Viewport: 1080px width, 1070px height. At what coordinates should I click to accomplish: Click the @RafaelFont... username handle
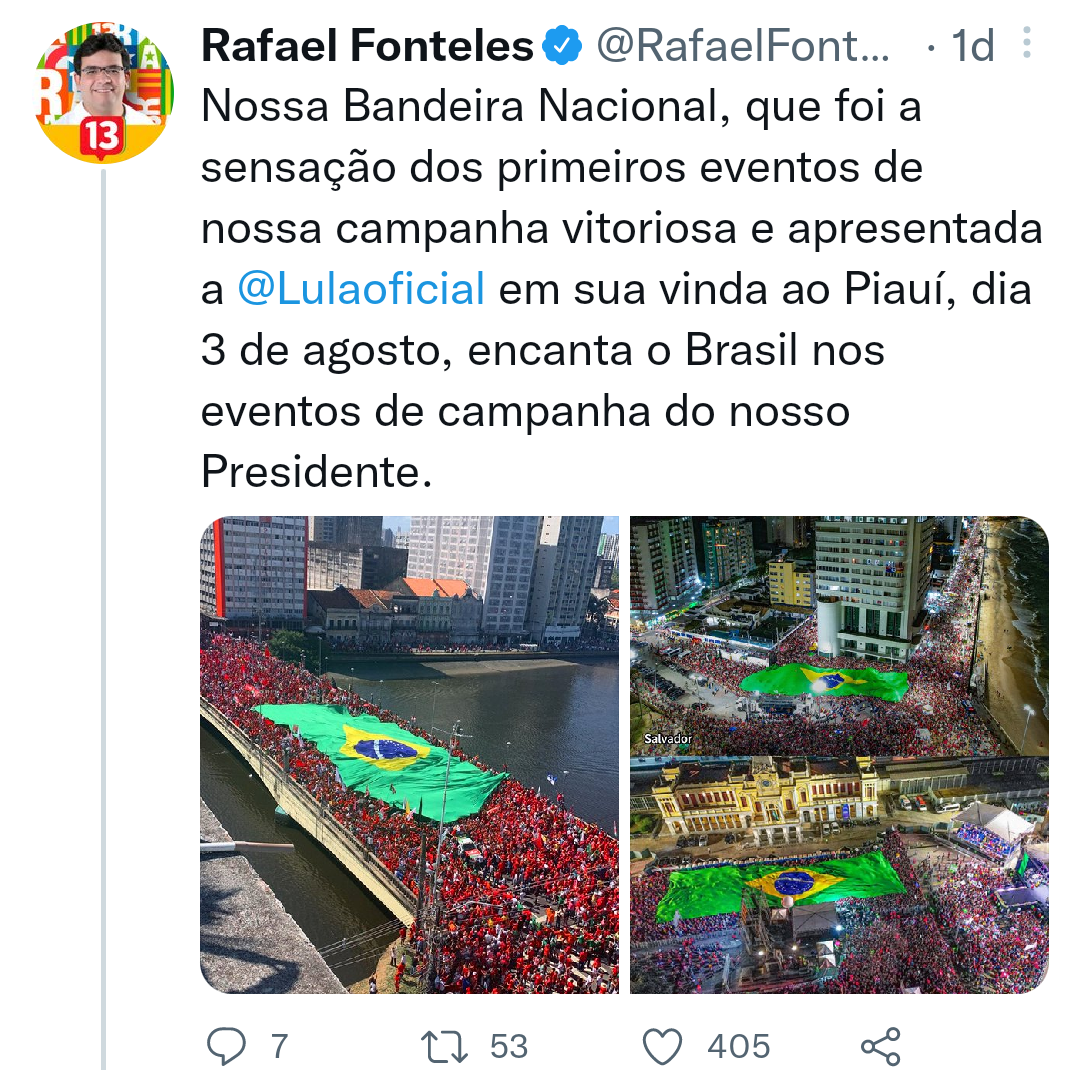click(x=742, y=46)
